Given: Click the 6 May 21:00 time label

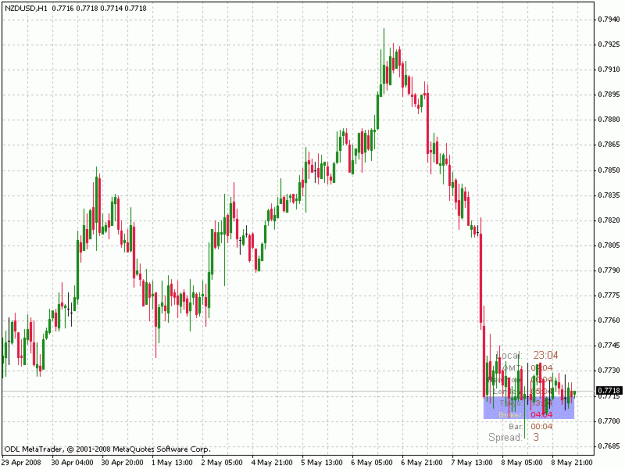Looking at the screenshot, I should pos(421,463).
